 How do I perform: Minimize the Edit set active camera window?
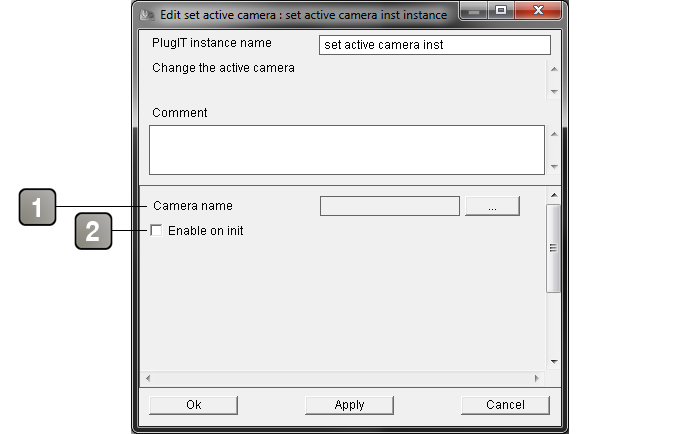(474, 11)
